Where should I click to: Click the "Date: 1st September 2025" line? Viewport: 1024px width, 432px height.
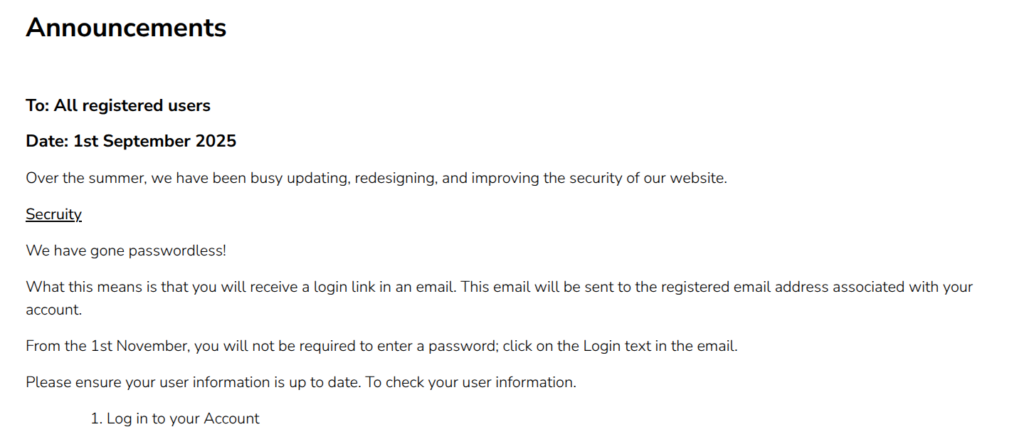pos(131,141)
